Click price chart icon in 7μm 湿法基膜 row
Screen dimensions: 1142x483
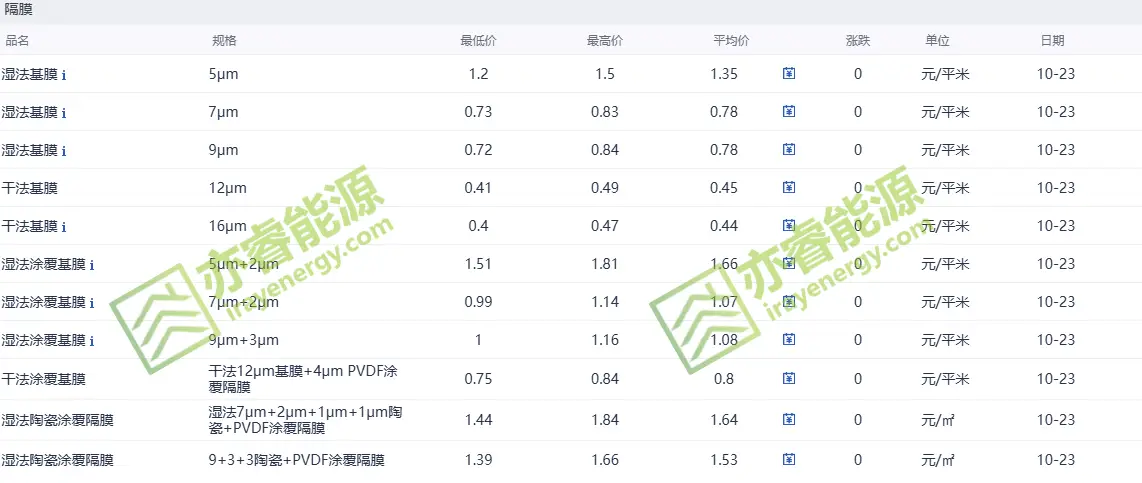(x=789, y=112)
